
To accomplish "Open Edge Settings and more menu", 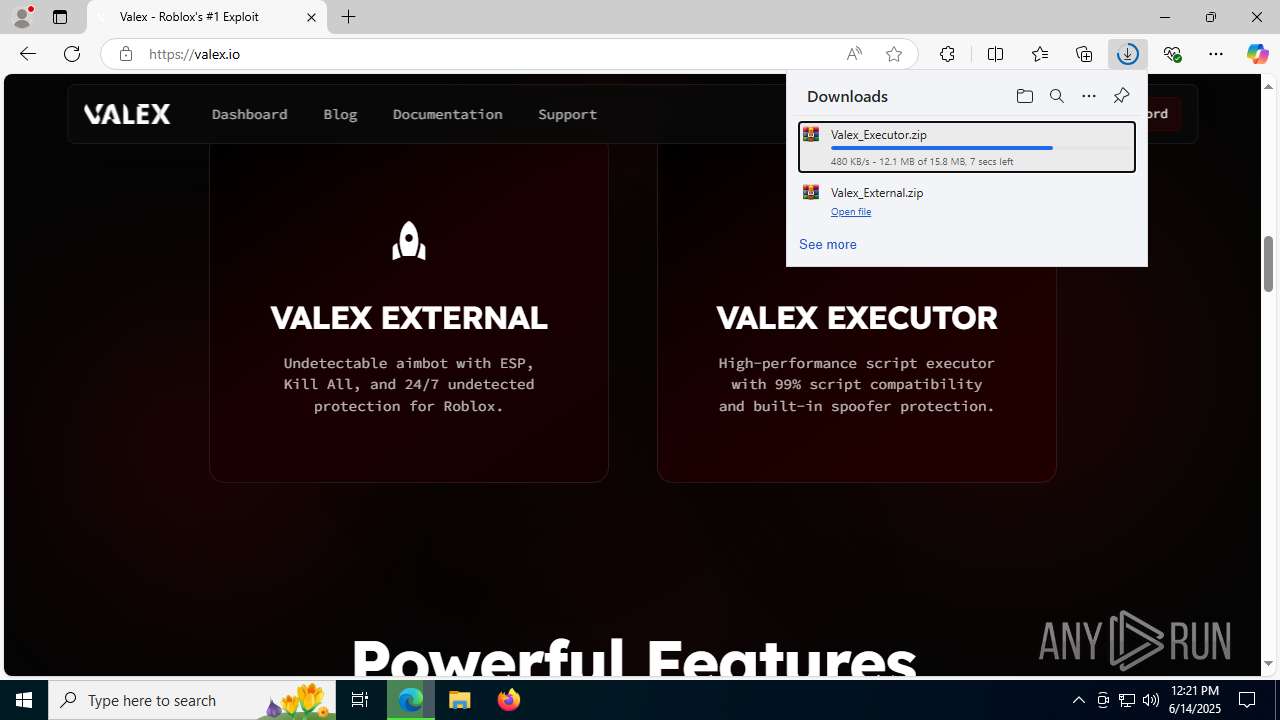I will click(1216, 54).
